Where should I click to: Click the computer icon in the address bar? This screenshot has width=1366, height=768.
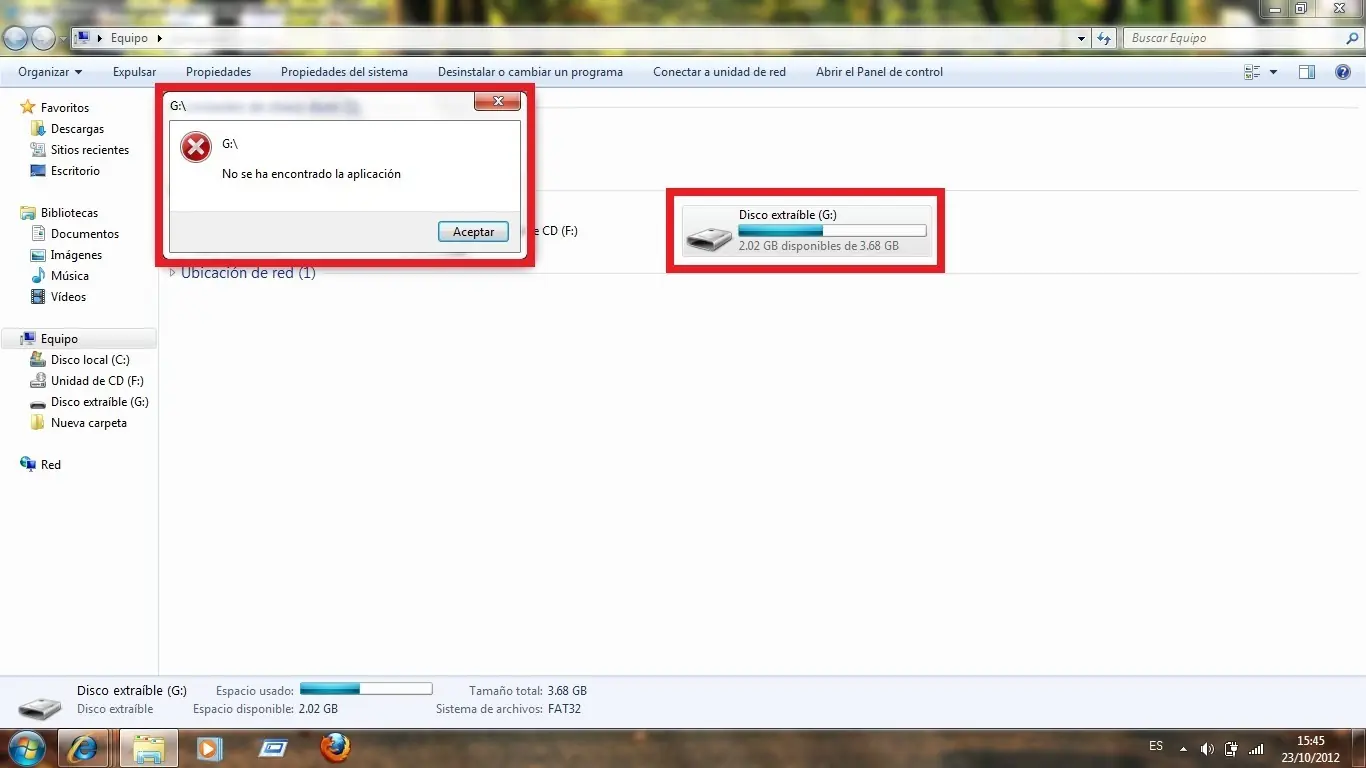coord(84,38)
